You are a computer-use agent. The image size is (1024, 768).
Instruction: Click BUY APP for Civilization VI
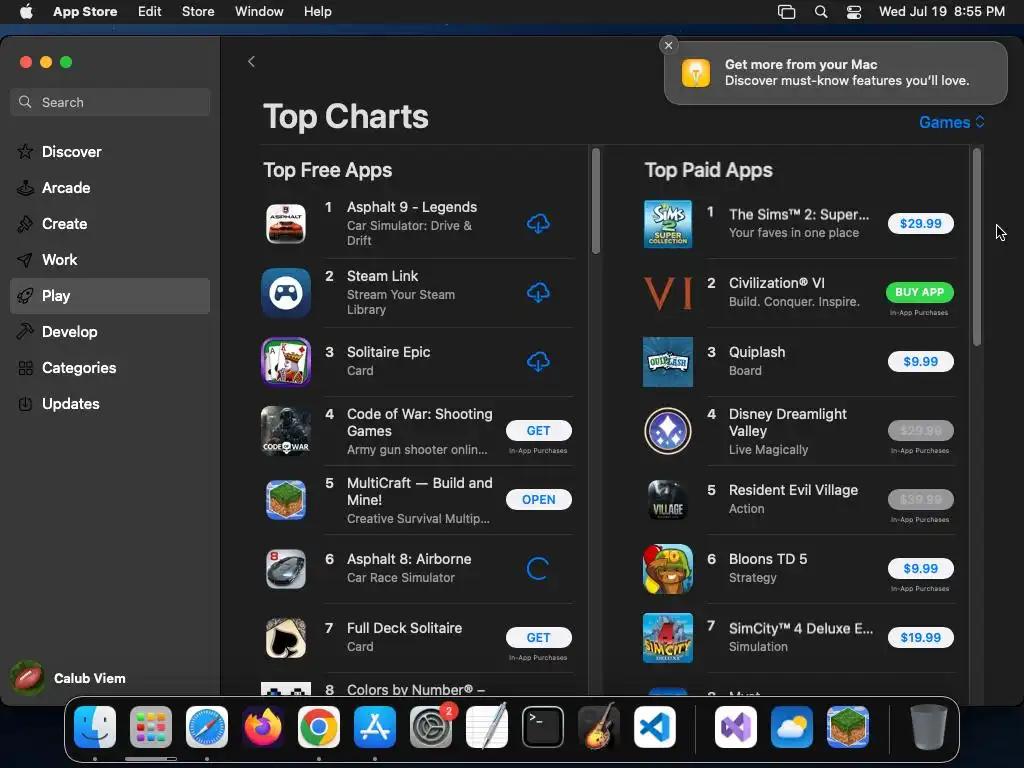(x=920, y=293)
